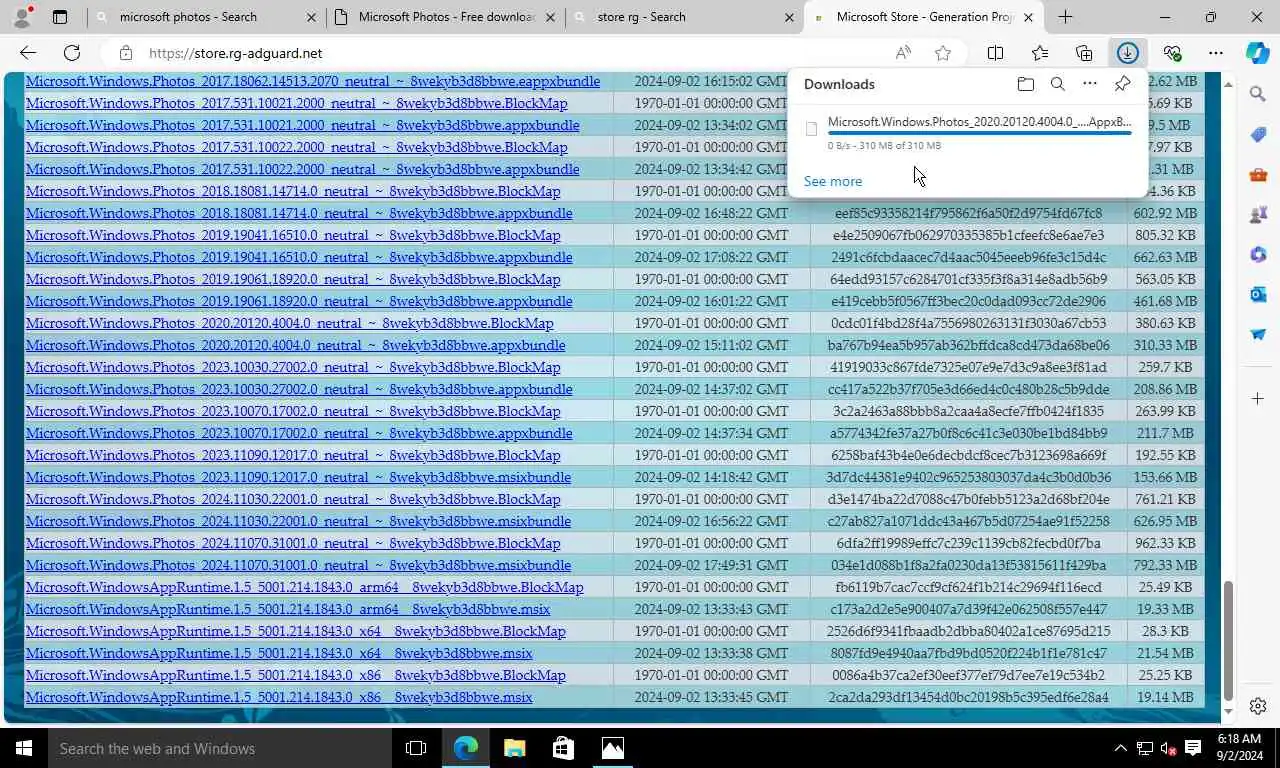1280x768 pixels.
Task: Download Photos 2019.19061.18920.0 appxbundle link
Action: tap(299, 301)
